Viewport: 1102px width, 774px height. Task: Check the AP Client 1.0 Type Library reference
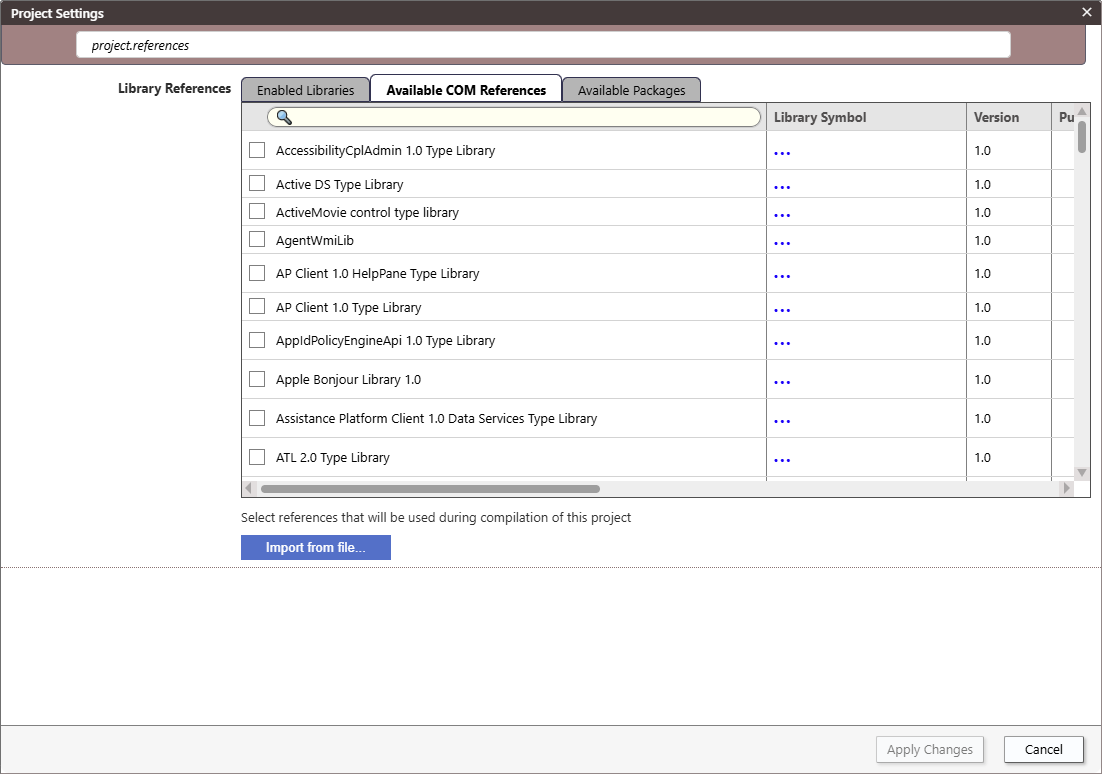click(x=257, y=306)
